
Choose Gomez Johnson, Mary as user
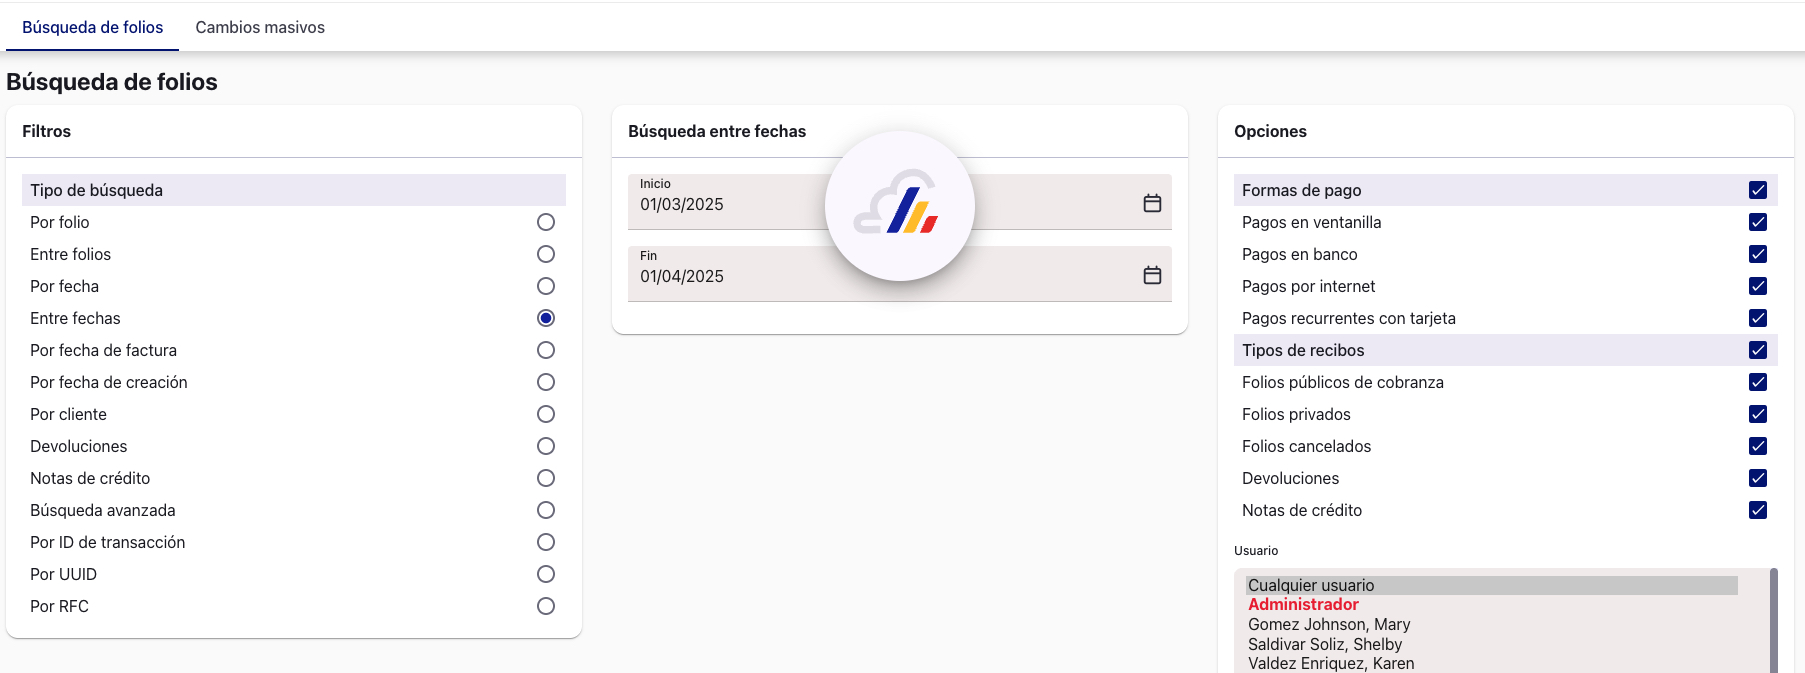point(1329,624)
